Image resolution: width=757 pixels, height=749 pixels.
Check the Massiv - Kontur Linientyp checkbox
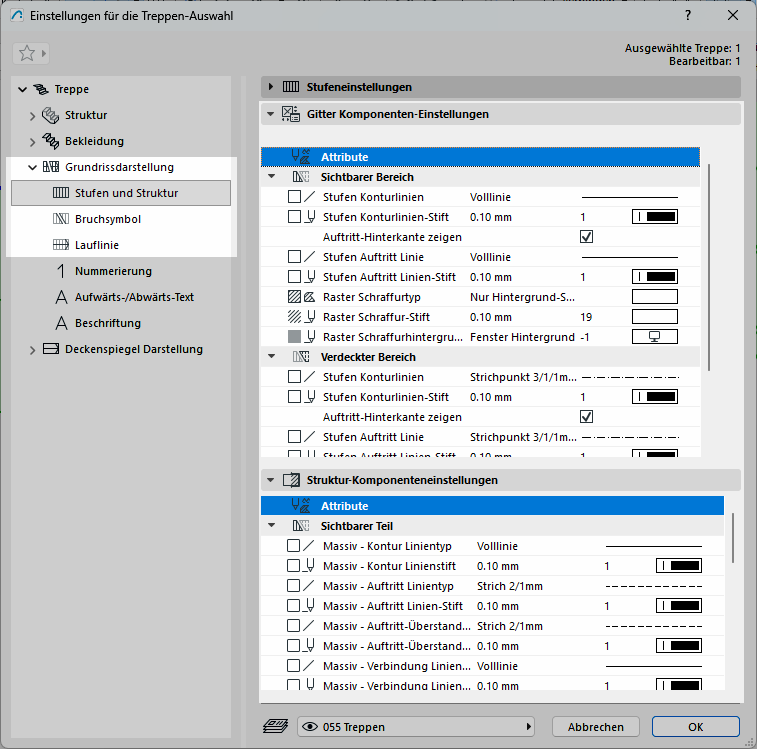tap(294, 546)
